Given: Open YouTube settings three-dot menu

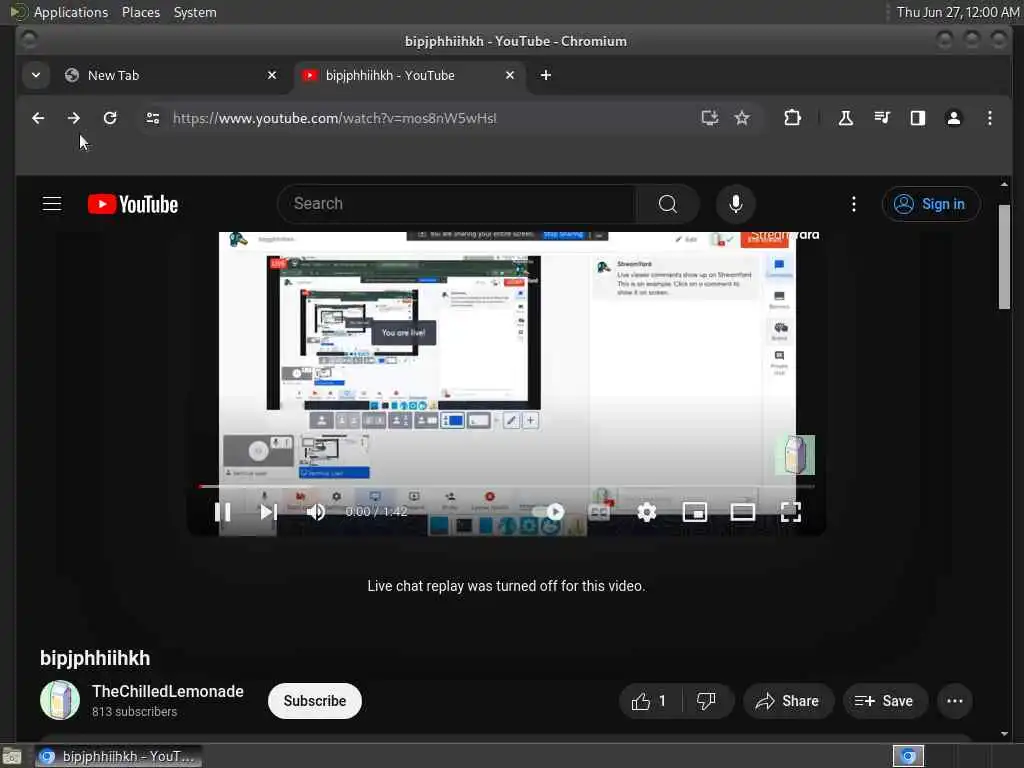Looking at the screenshot, I should click(x=854, y=204).
